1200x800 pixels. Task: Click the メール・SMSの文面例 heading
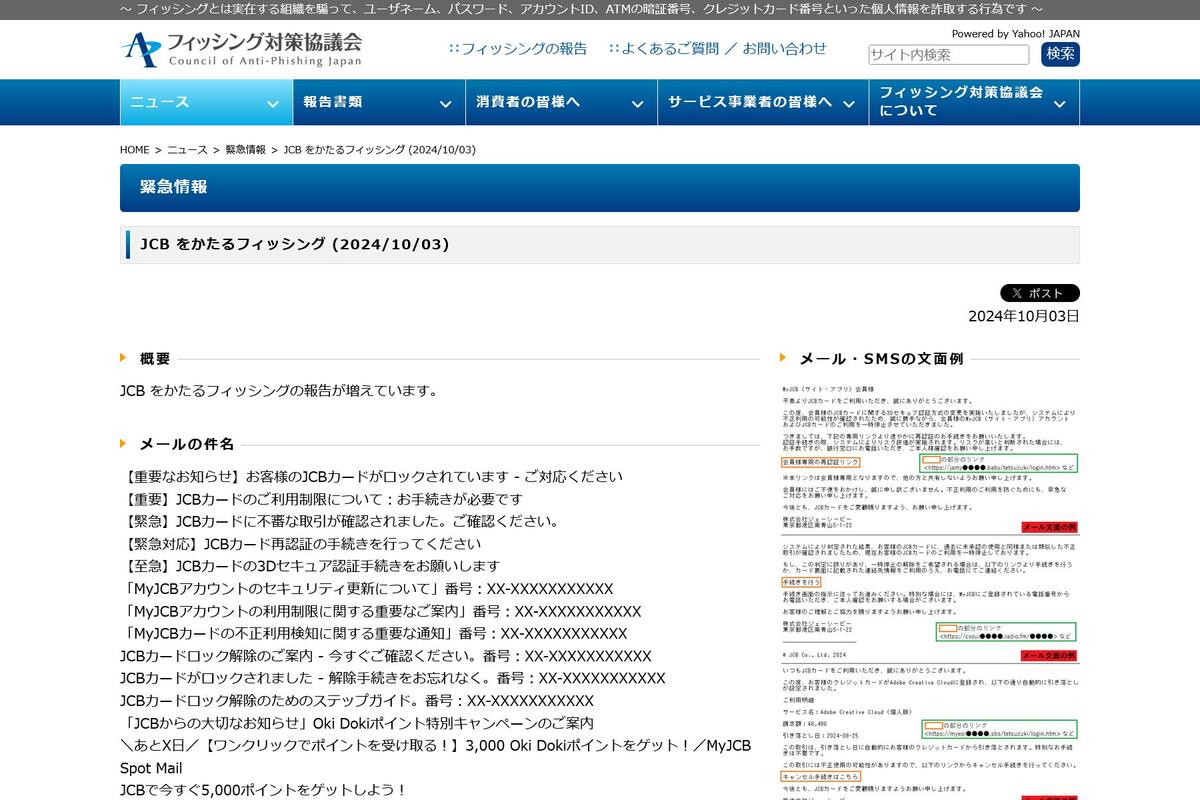[x=881, y=358]
